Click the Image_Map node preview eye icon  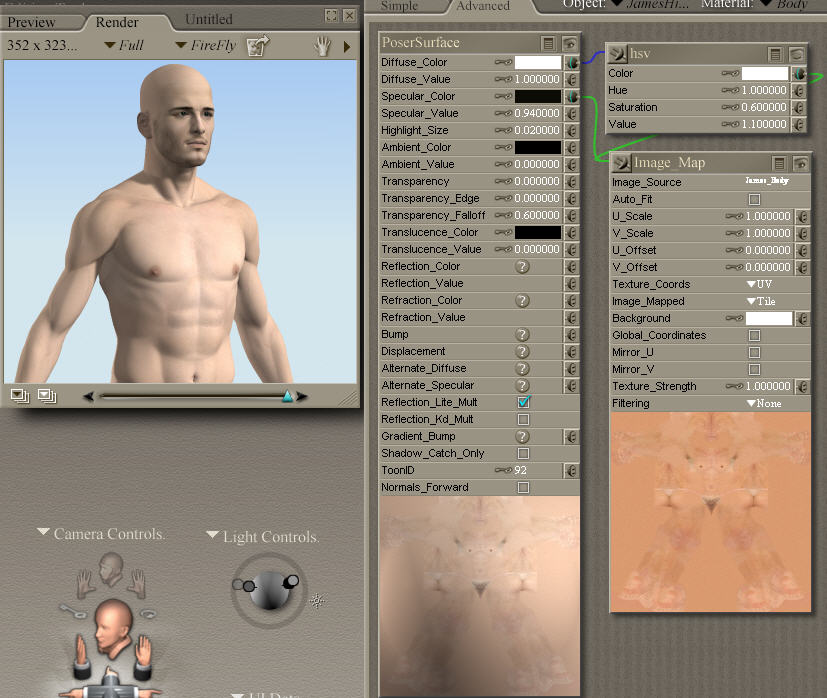coord(799,163)
